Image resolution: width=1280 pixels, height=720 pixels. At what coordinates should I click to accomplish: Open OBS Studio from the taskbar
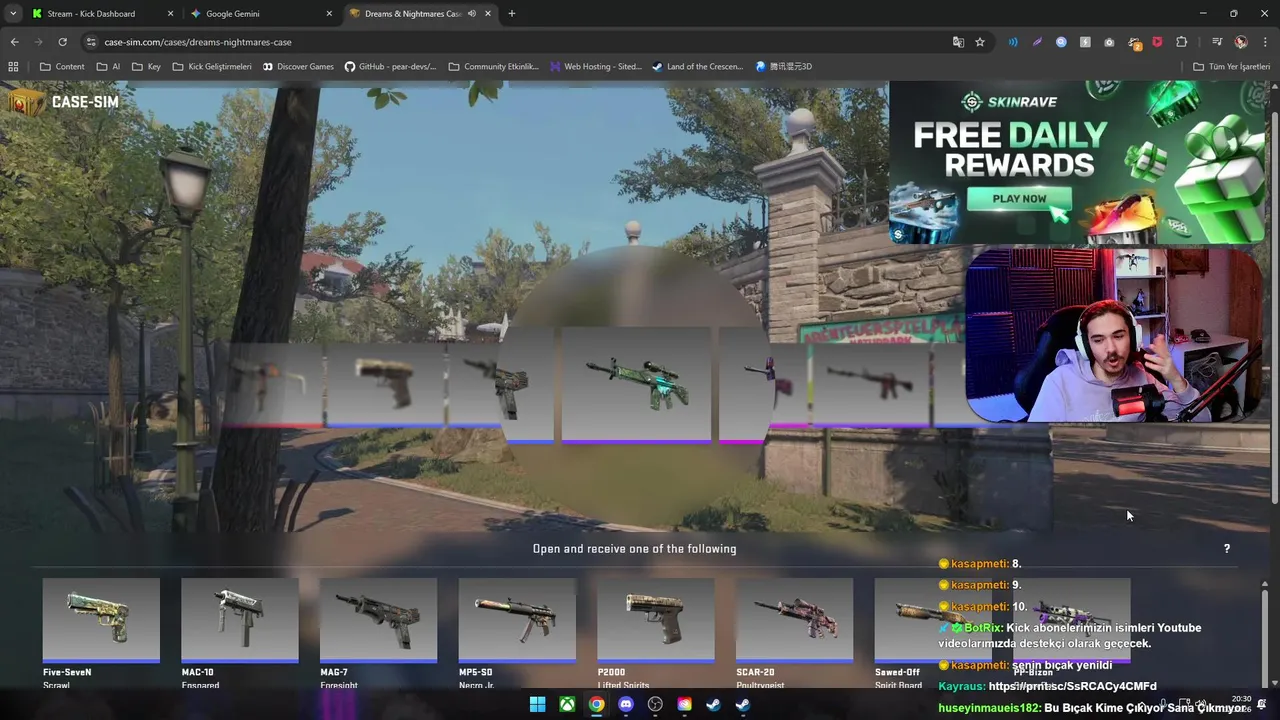(x=655, y=704)
